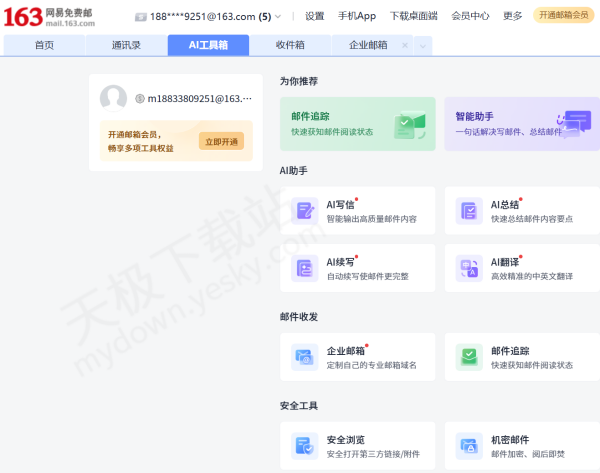
Task: Launch the AI翻译 translation icon
Action: [468, 269]
